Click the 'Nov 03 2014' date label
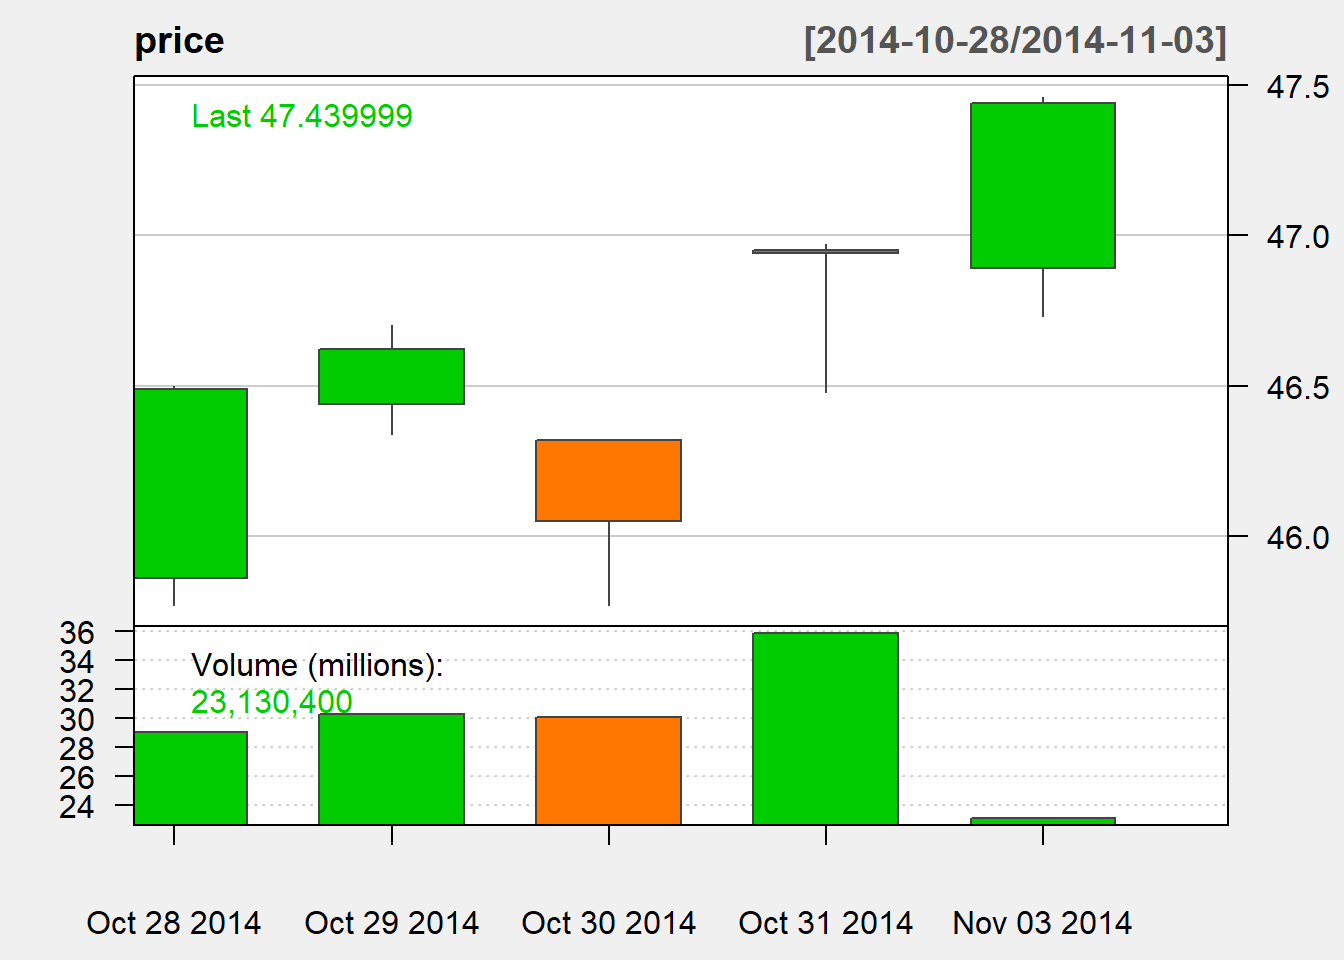Screen dimensions: 1344x960 coord(1042,922)
